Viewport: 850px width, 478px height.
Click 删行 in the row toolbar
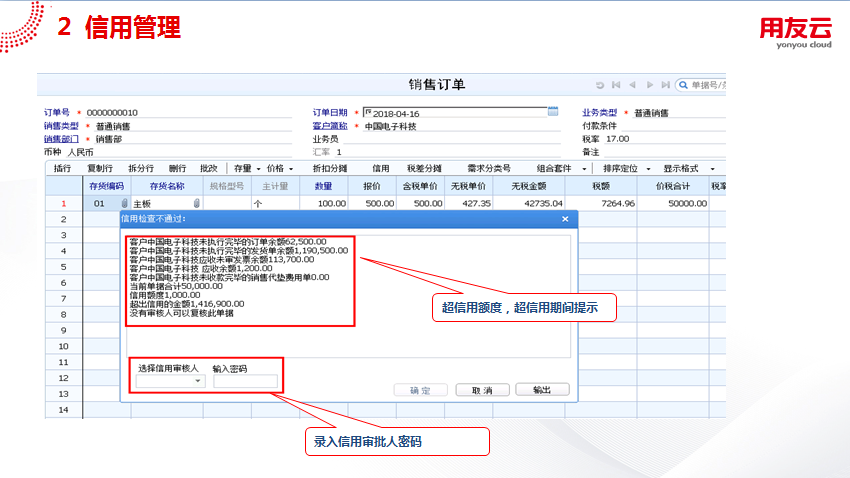(x=177, y=169)
